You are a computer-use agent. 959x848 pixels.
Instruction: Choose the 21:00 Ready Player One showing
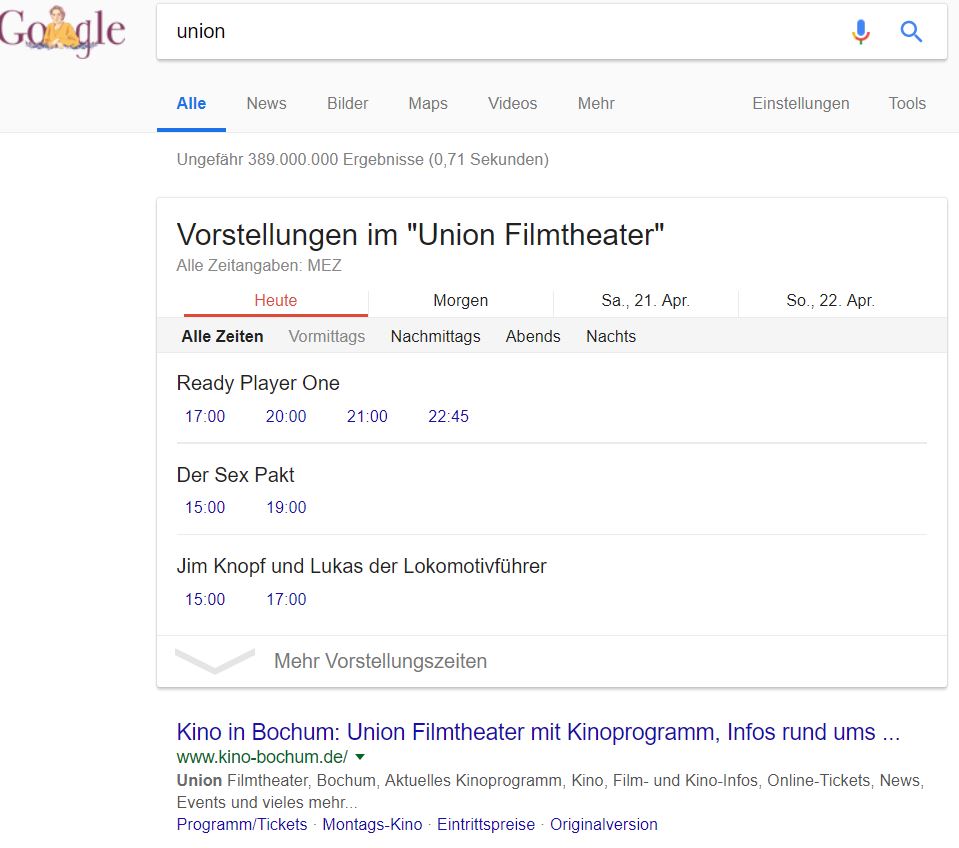click(367, 416)
